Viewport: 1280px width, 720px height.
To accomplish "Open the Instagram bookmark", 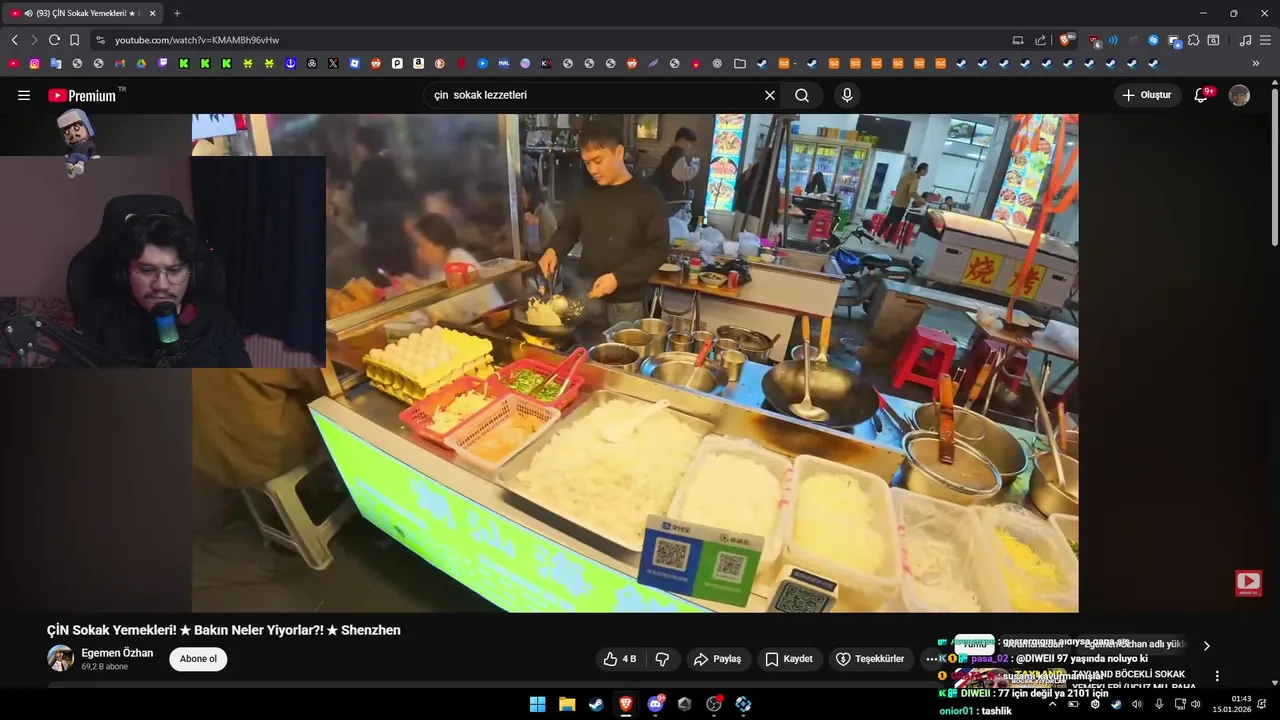I will 34,63.
